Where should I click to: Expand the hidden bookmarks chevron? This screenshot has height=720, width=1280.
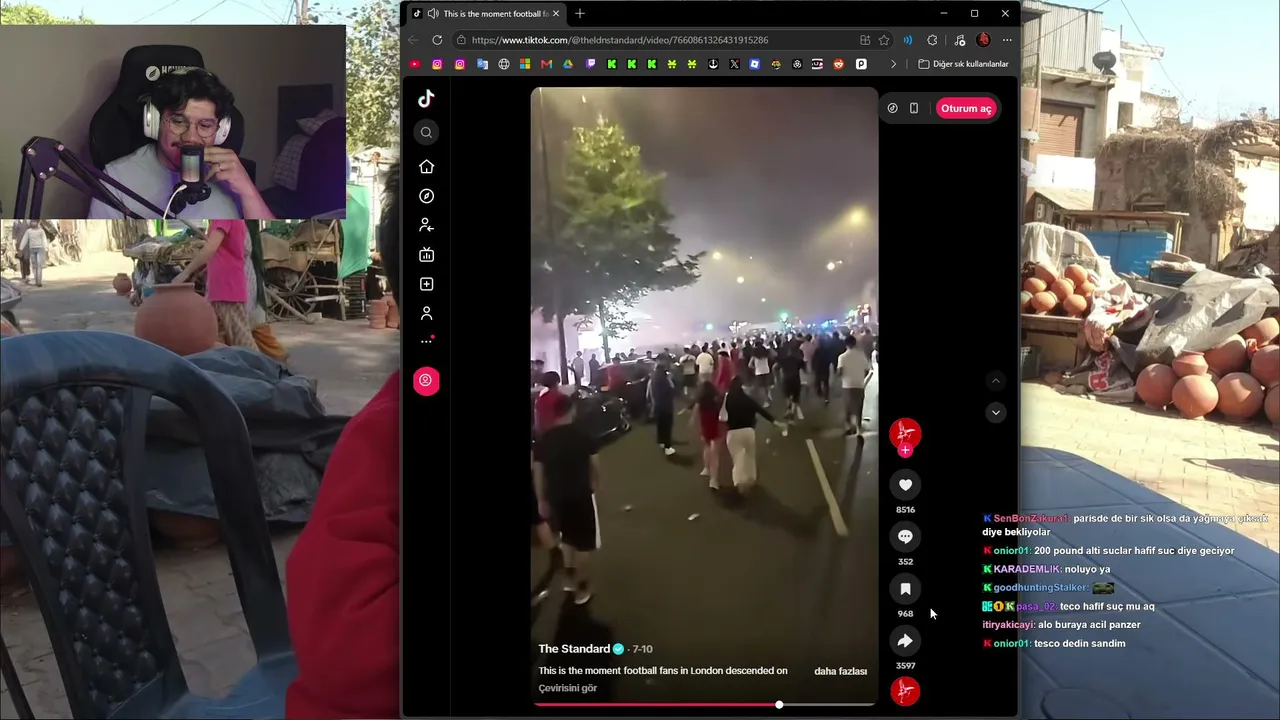[893, 64]
